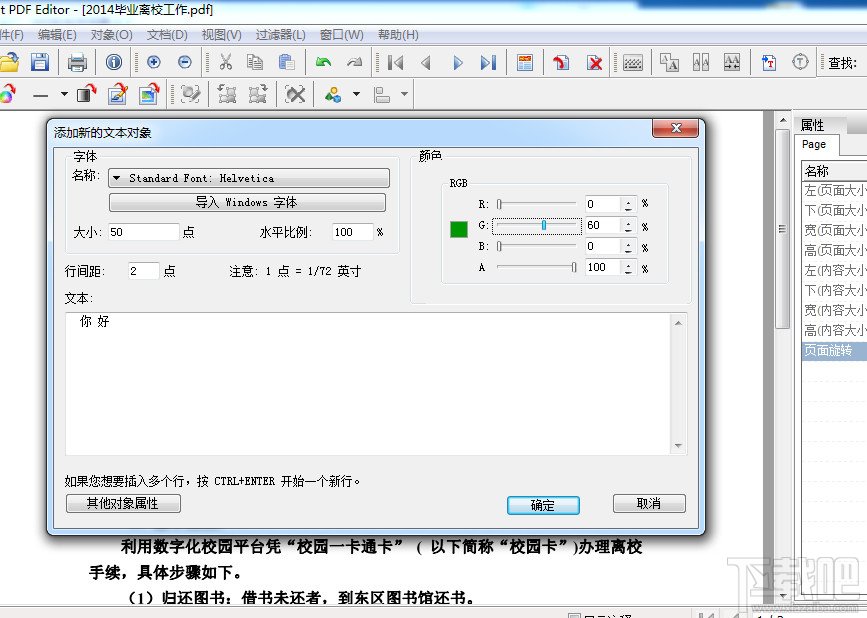Viewport: 867px width, 618px height.
Task: Jump to last page with the navigation icon
Action: [x=488, y=62]
